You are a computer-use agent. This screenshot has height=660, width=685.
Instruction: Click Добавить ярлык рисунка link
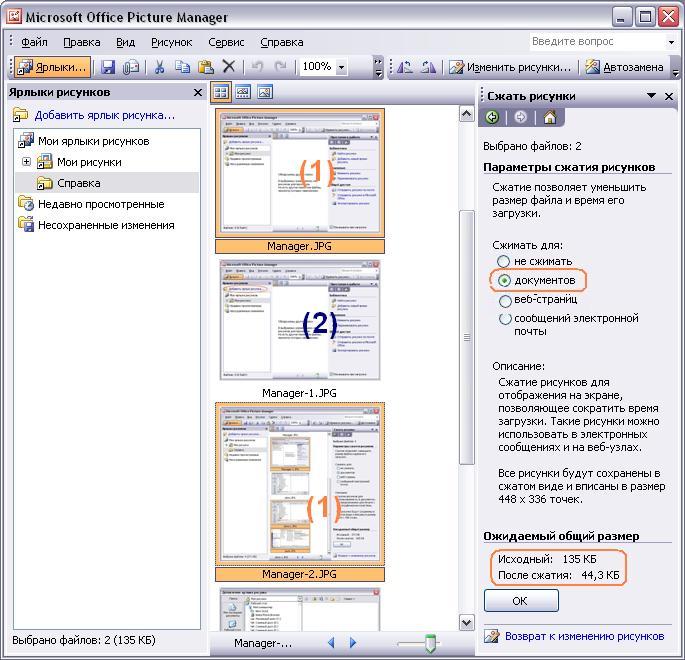104,115
